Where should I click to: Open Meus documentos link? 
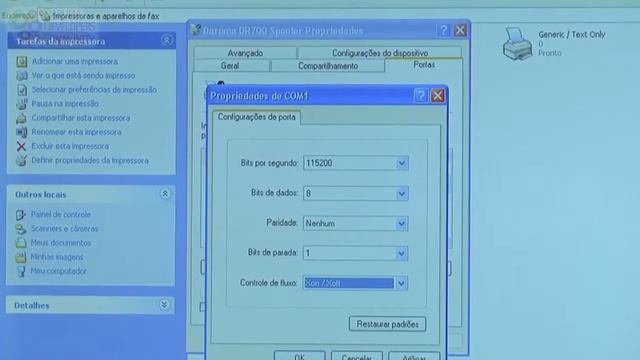61,243
